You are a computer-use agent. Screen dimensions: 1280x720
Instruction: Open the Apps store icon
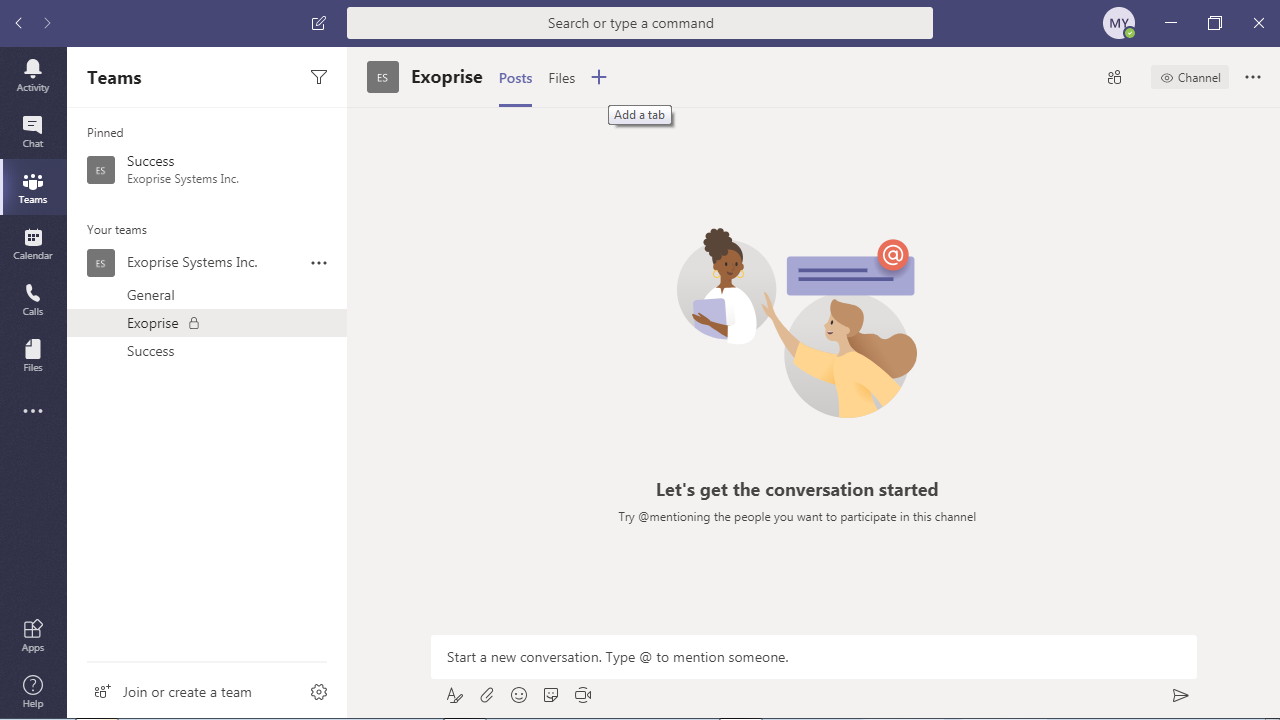(x=33, y=635)
